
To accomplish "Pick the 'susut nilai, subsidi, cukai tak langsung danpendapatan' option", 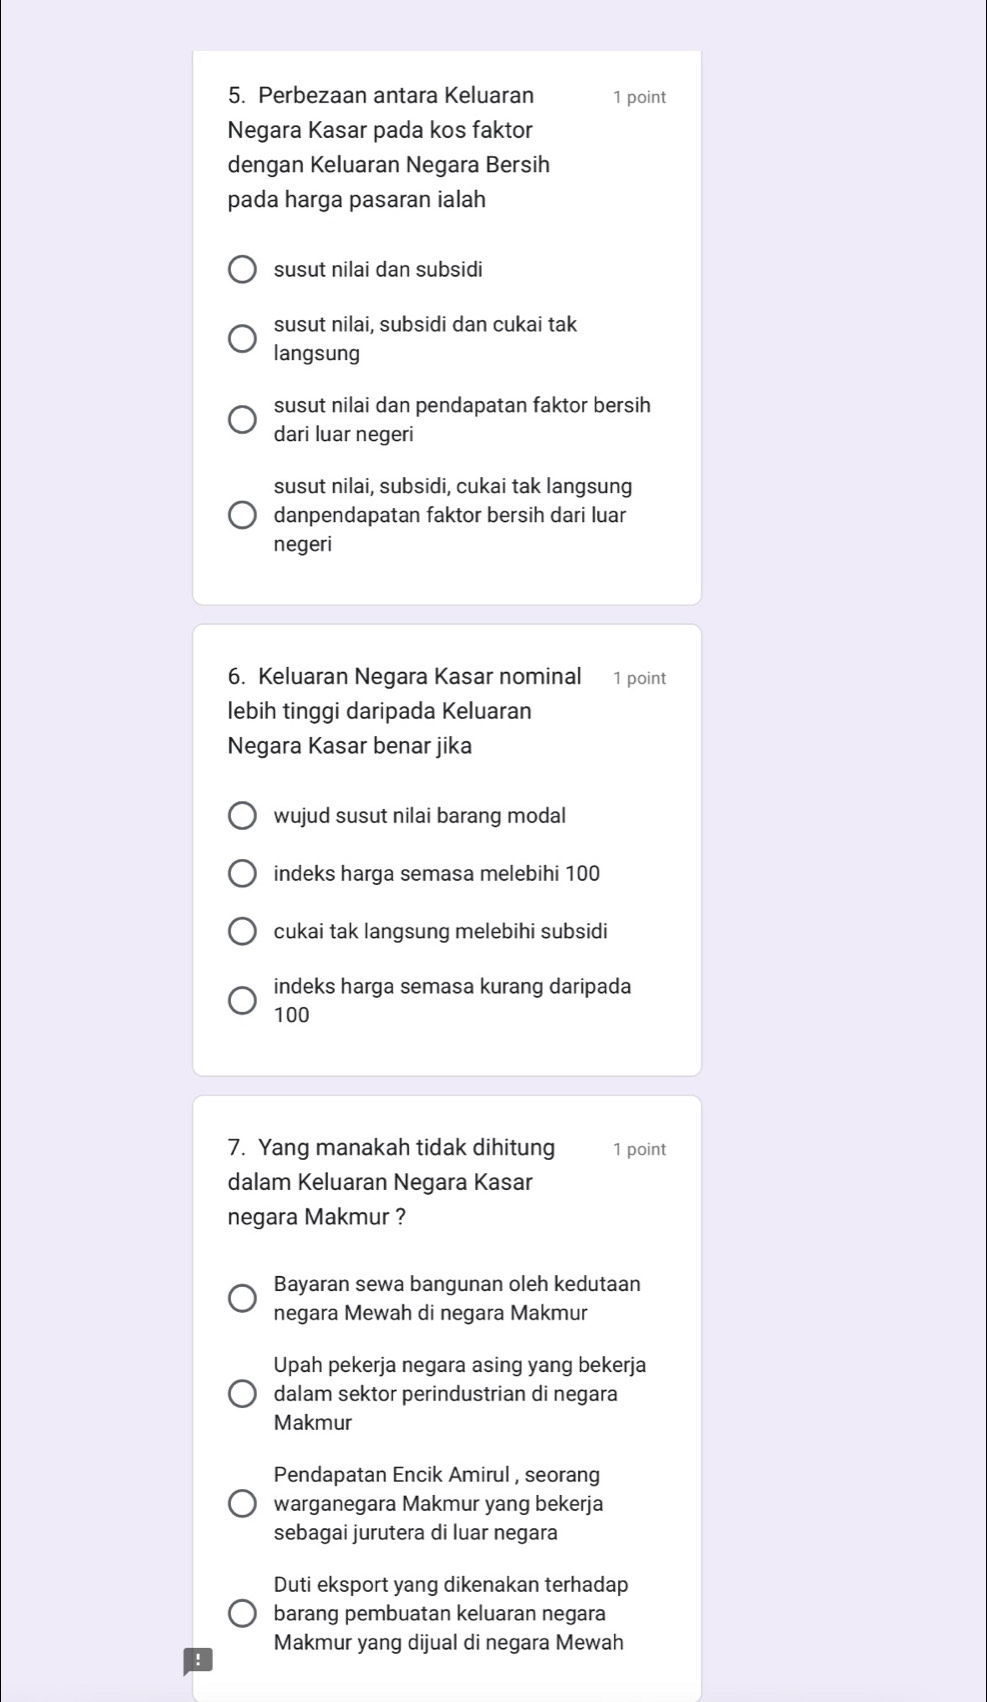I will 242,516.
